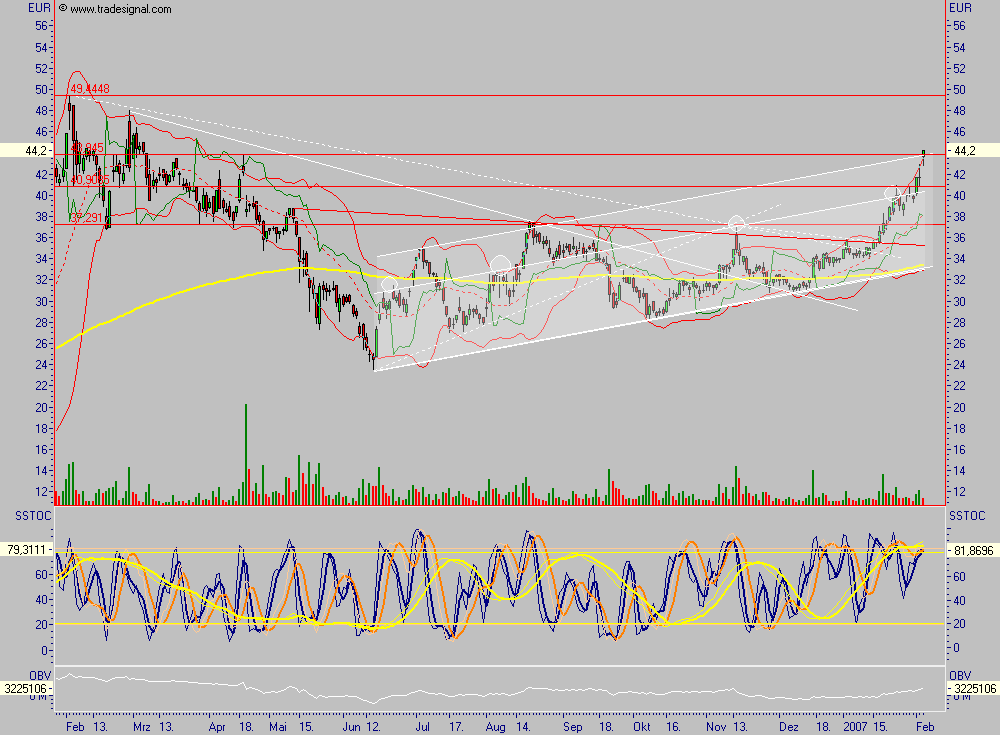Click the 24 tick on left price axis
Image resolution: width=1000 pixels, height=735 pixels.
tap(41, 365)
